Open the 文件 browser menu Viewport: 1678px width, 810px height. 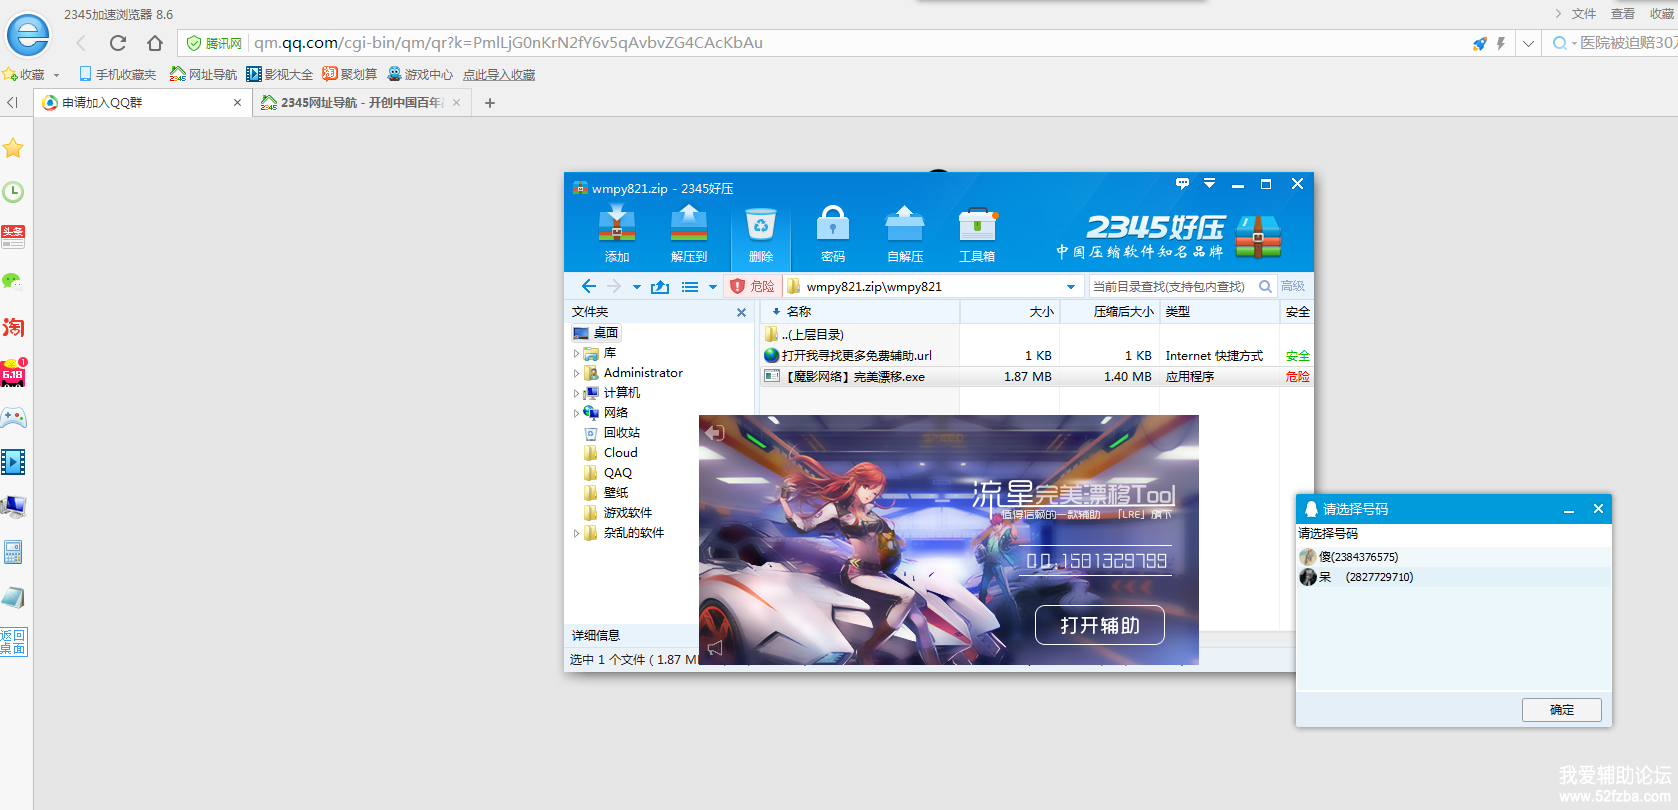click(1584, 14)
